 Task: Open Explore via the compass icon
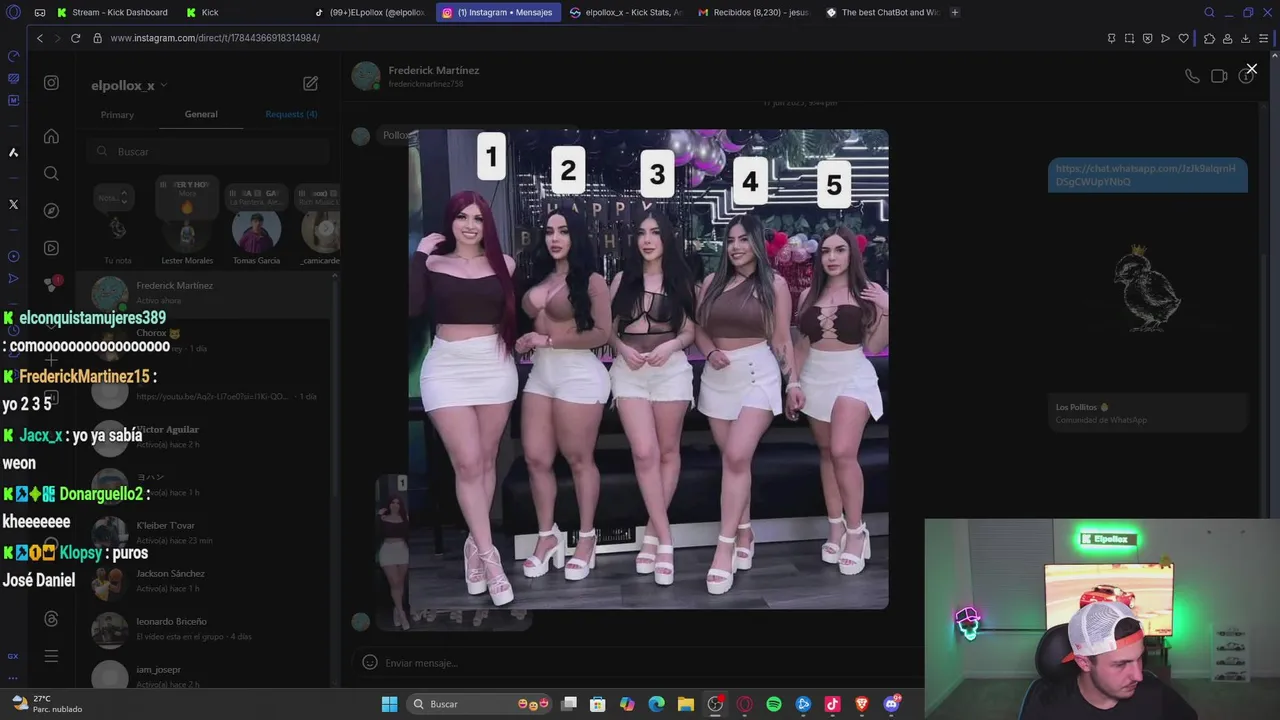tap(51, 211)
